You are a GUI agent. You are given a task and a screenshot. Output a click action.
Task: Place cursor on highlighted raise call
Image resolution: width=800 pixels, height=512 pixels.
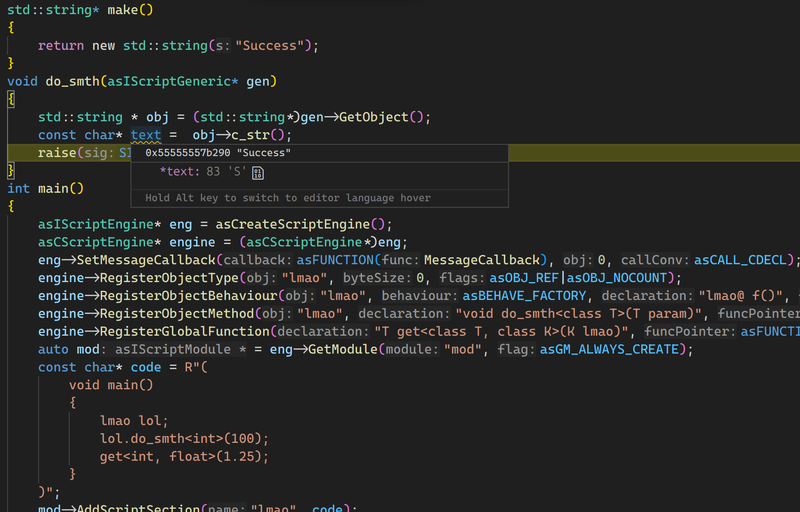point(57,153)
